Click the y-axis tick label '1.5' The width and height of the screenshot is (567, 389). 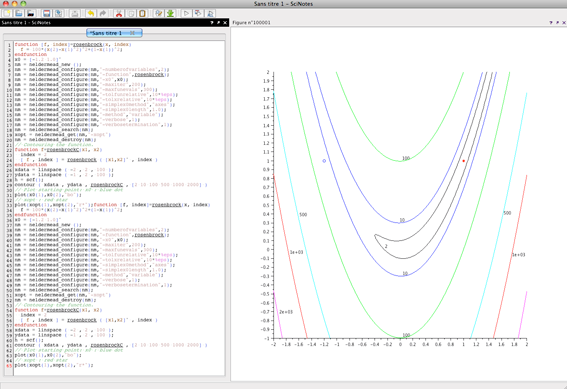click(x=266, y=116)
